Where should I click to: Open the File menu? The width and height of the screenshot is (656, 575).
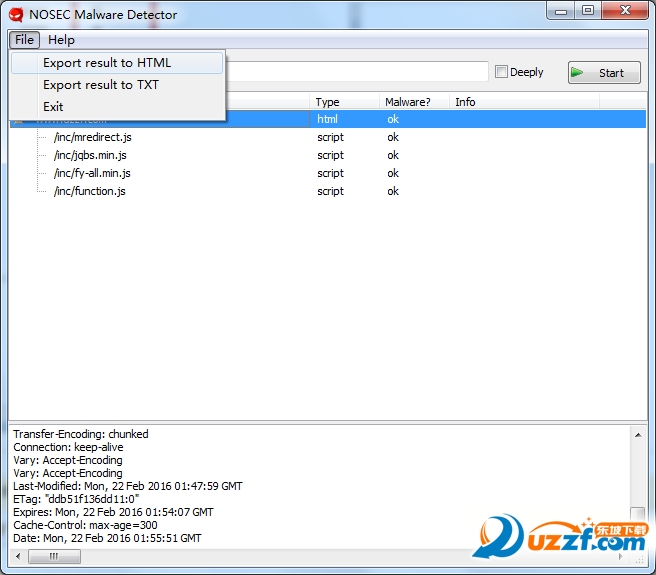[24, 40]
